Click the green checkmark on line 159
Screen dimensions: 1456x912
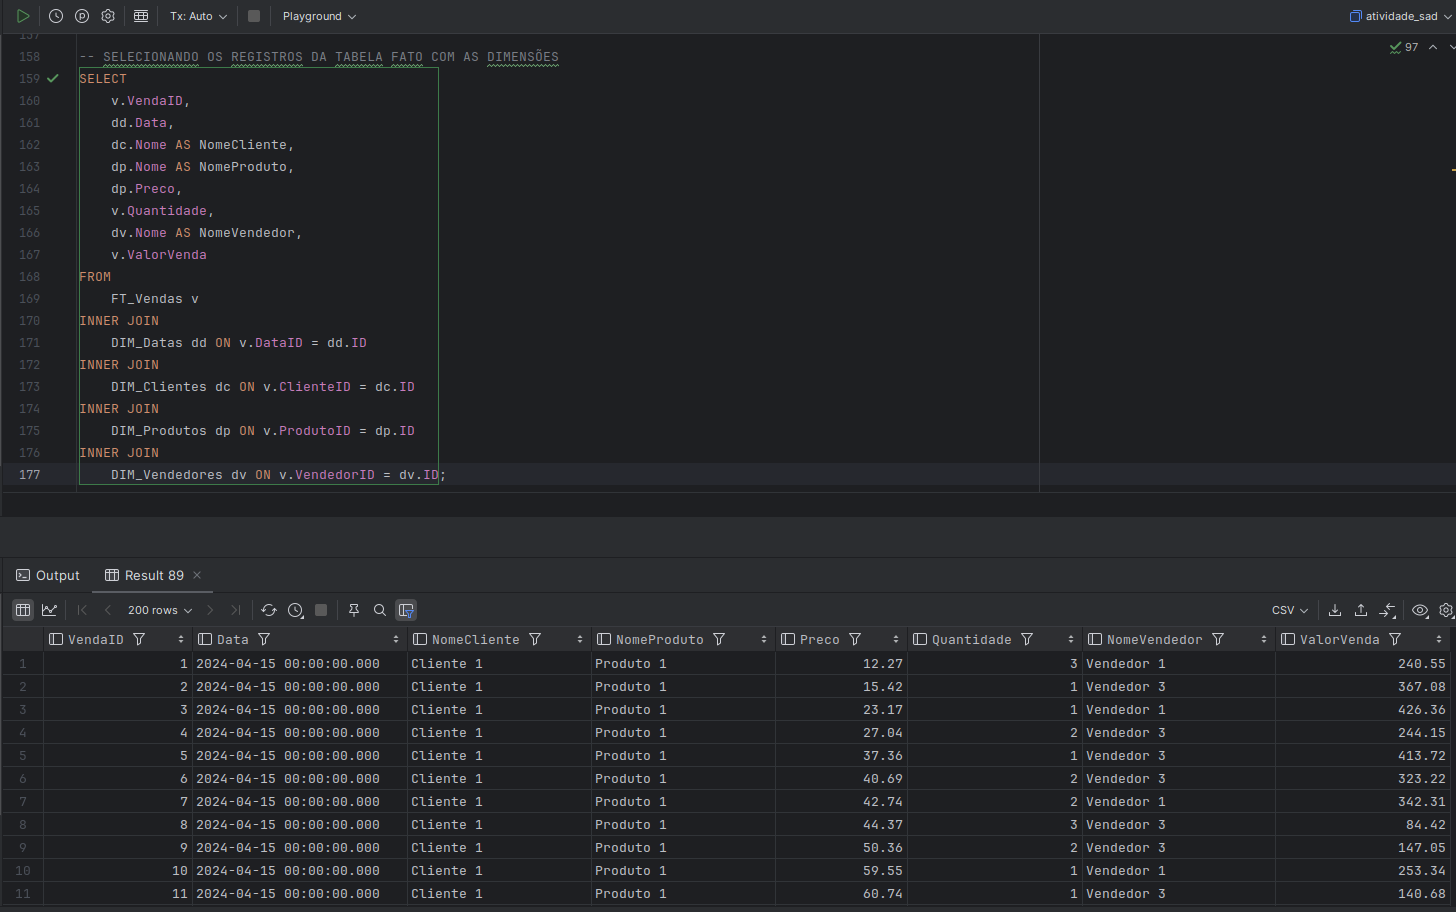[x=53, y=78]
